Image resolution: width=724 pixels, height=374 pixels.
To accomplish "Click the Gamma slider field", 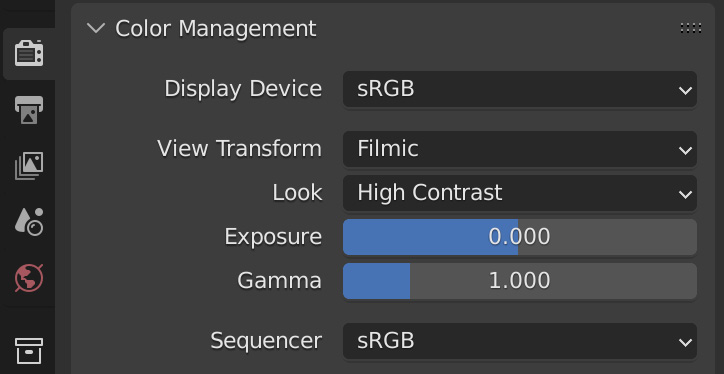I will [x=519, y=281].
